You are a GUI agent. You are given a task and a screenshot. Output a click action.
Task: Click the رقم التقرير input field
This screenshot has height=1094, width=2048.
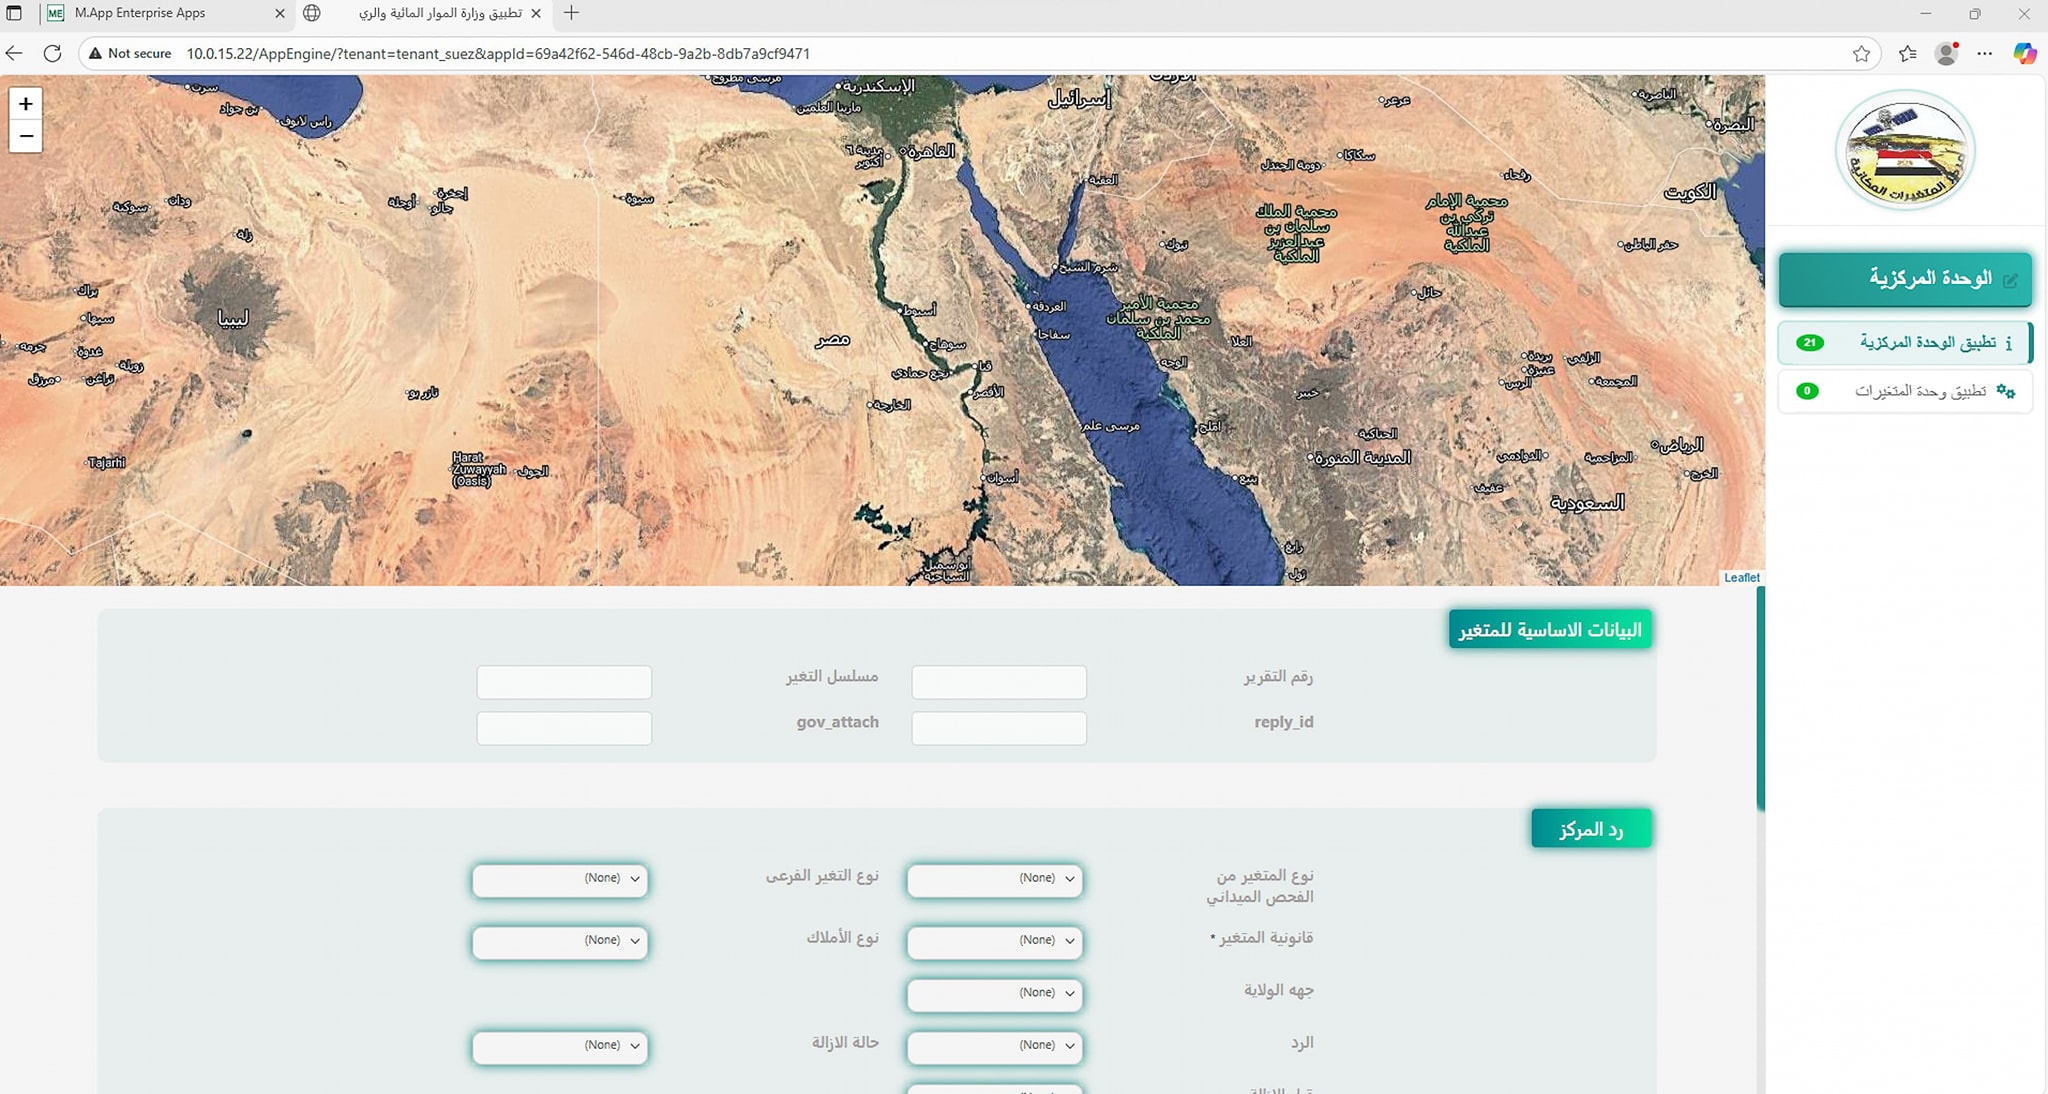click(x=999, y=682)
